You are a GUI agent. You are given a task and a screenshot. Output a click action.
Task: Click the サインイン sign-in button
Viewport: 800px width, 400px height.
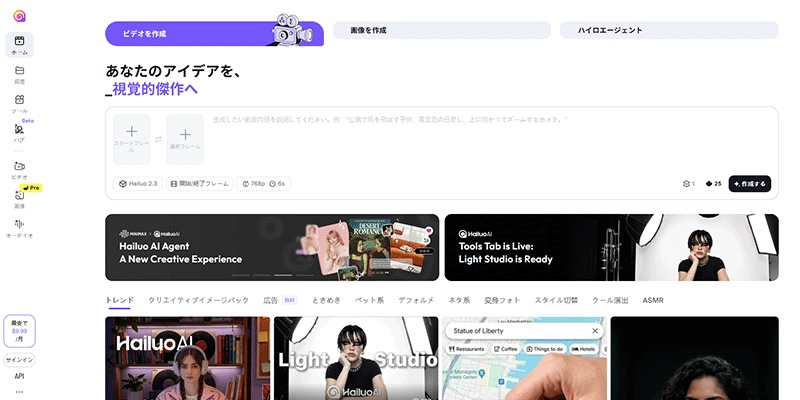click(19, 360)
